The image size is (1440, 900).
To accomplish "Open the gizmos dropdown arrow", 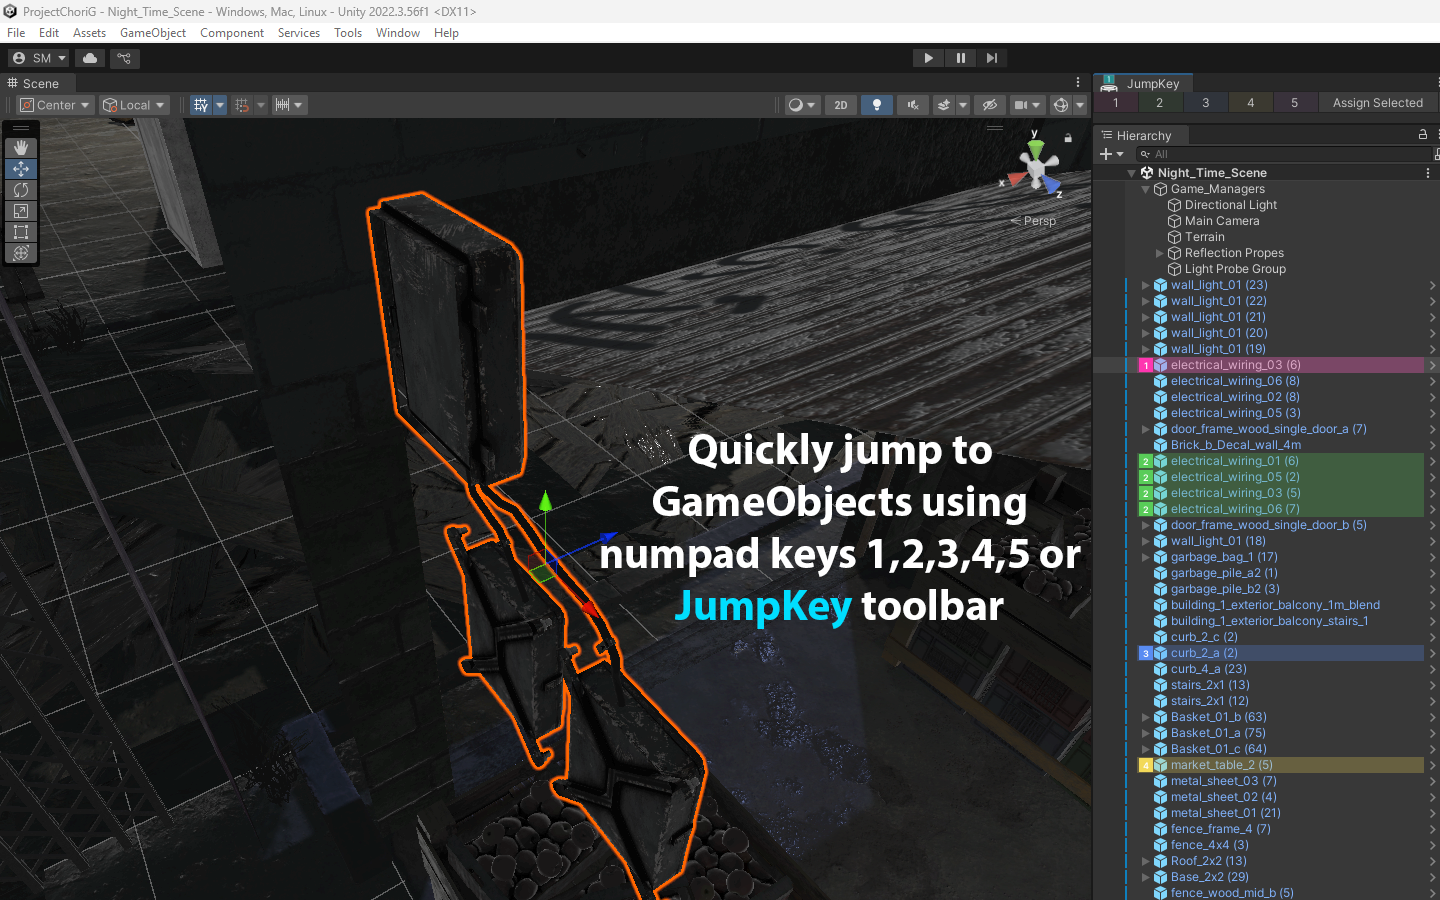I will coord(1080,105).
